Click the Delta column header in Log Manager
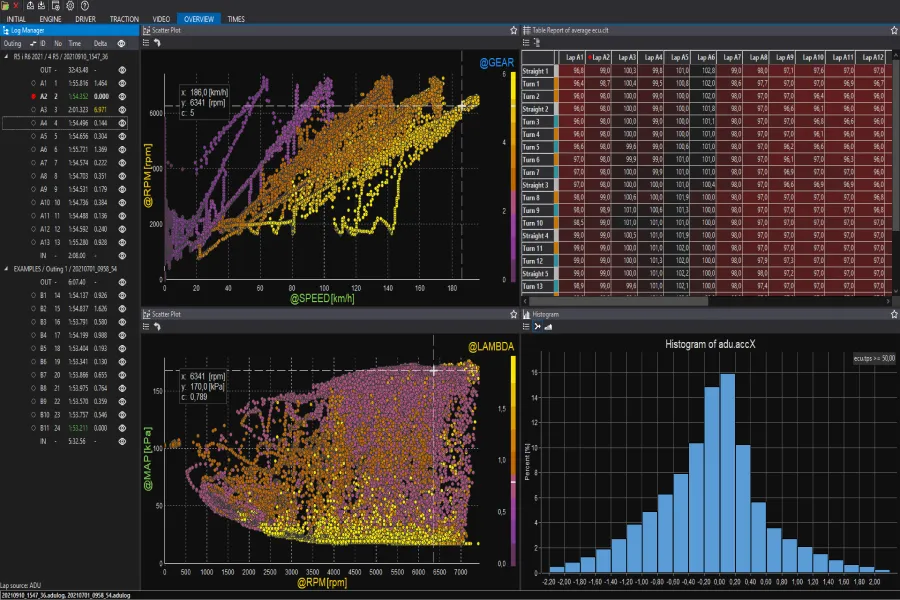 [100, 44]
